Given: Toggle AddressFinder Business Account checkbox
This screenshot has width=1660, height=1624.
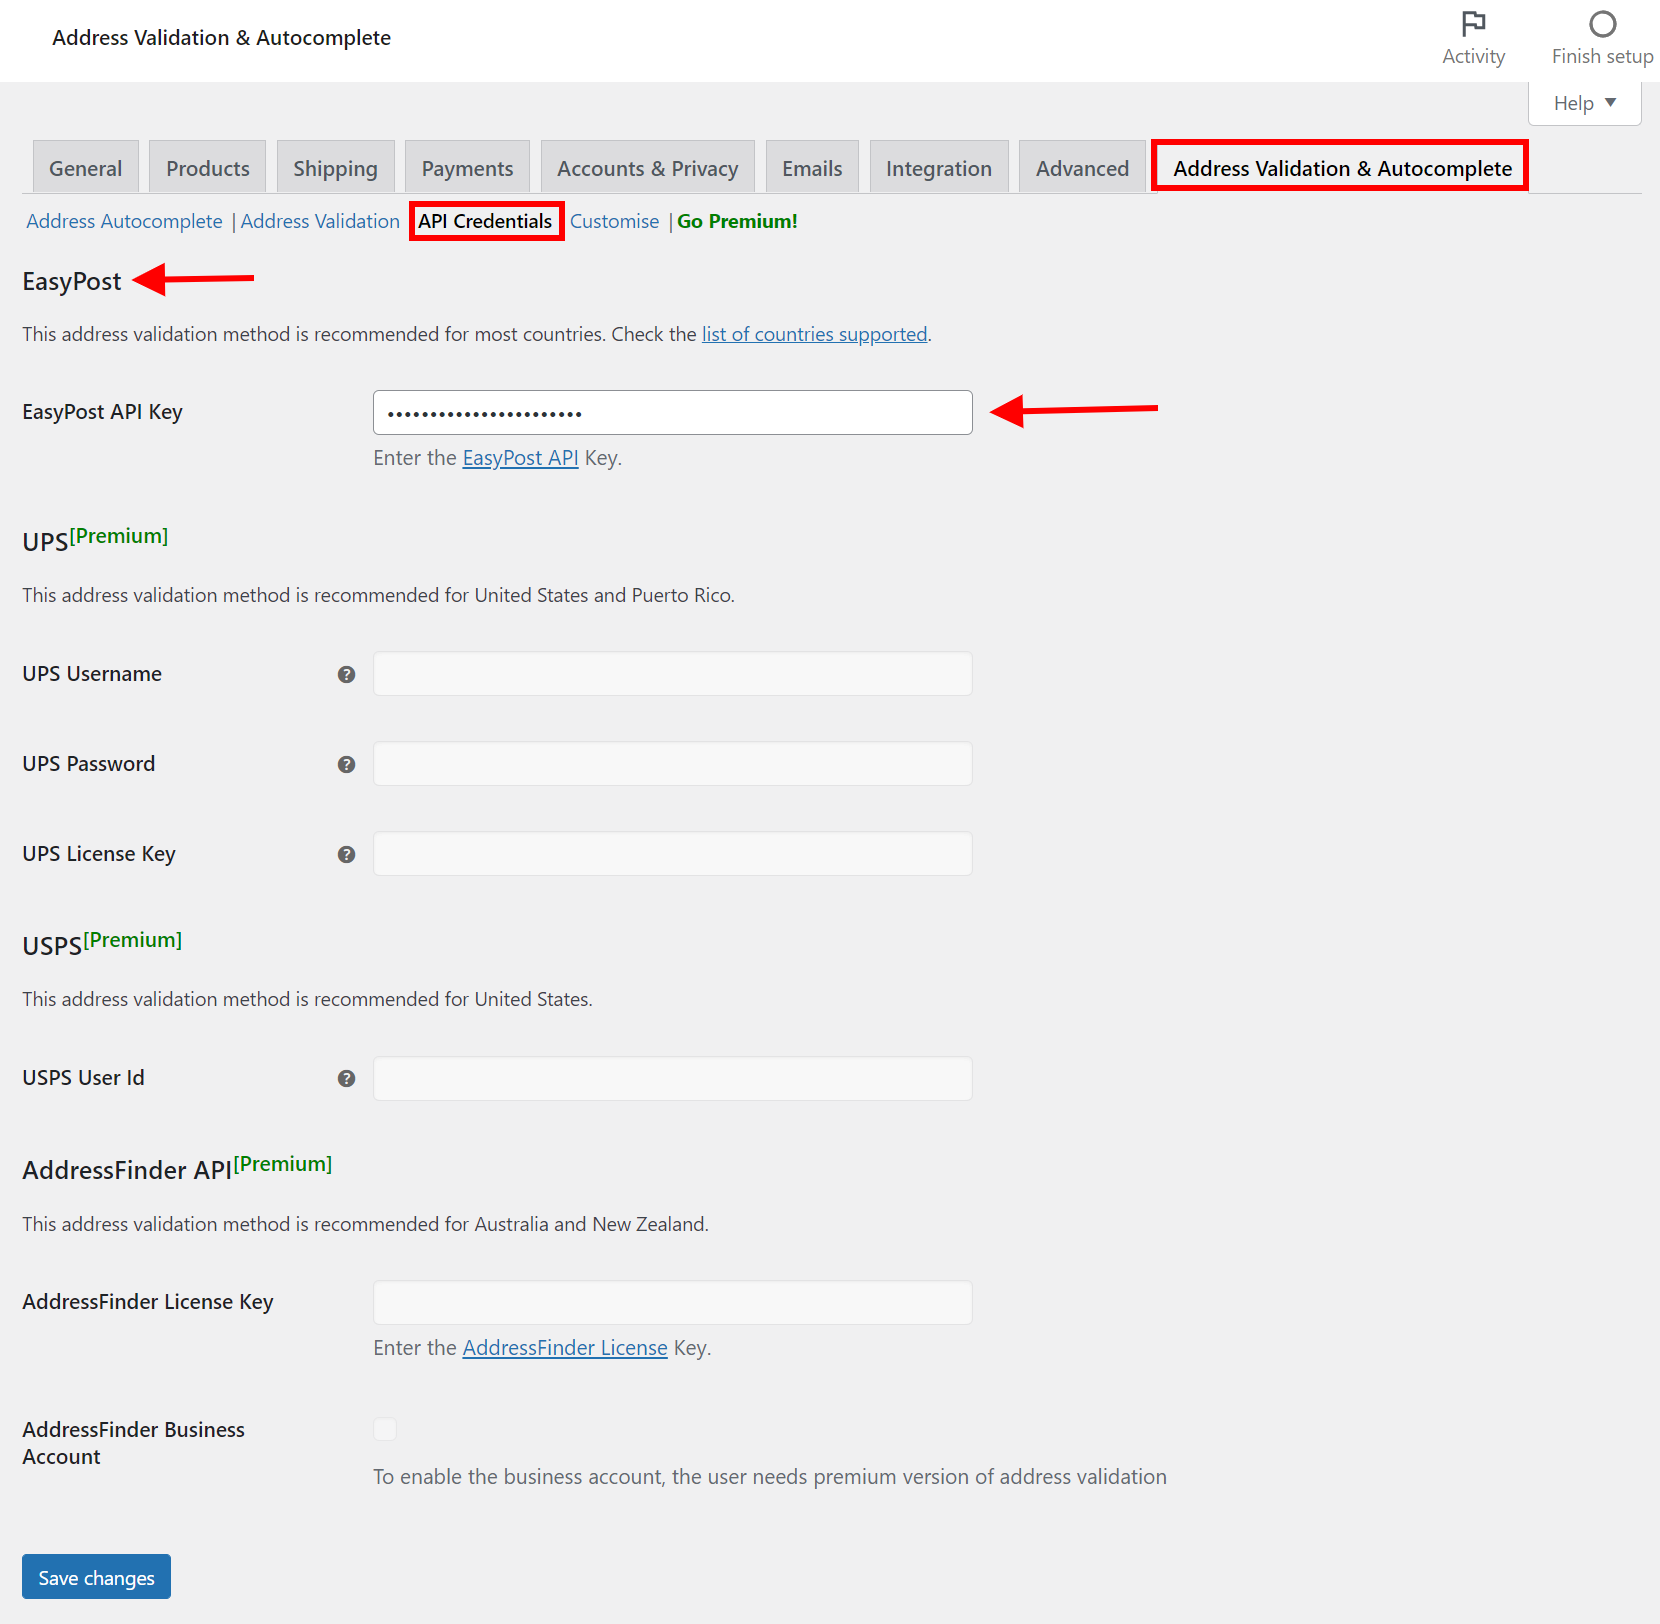Looking at the screenshot, I should click(385, 1429).
